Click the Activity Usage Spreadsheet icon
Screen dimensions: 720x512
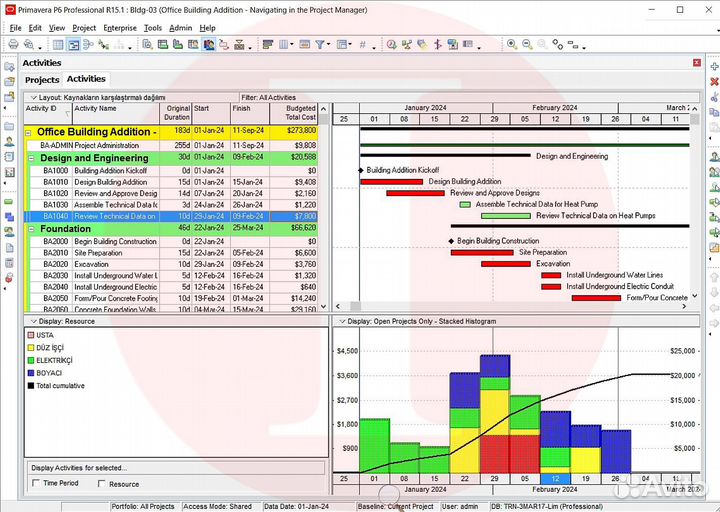tap(163, 45)
